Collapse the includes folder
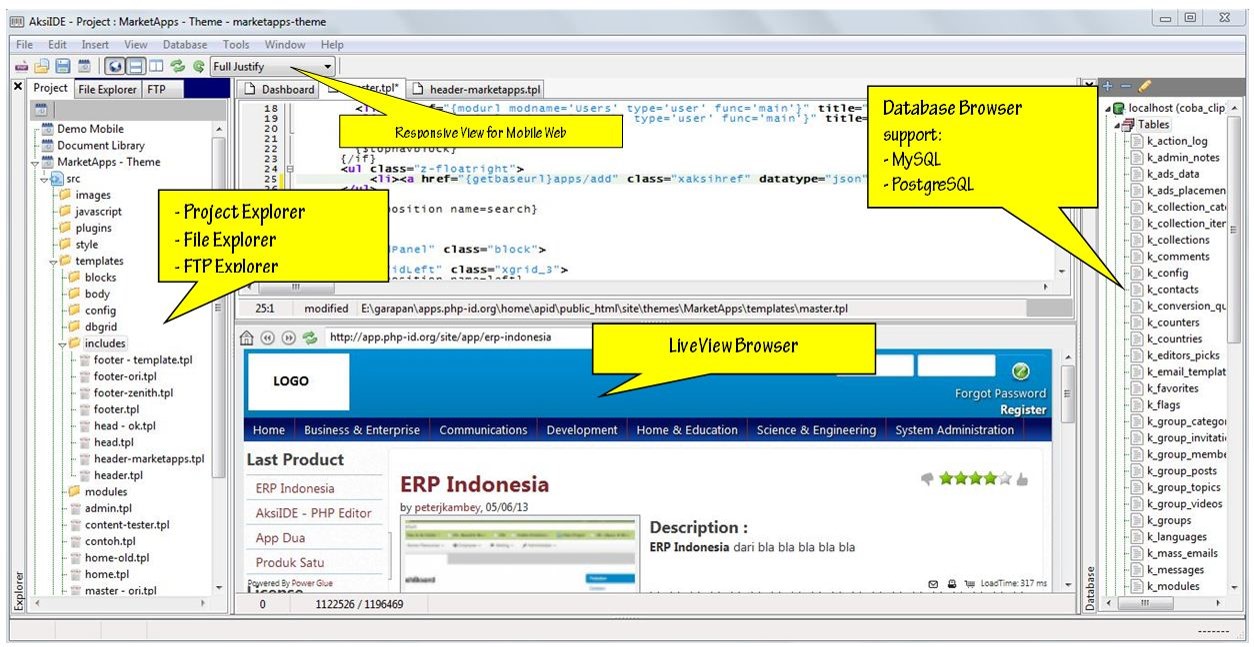 [62, 343]
